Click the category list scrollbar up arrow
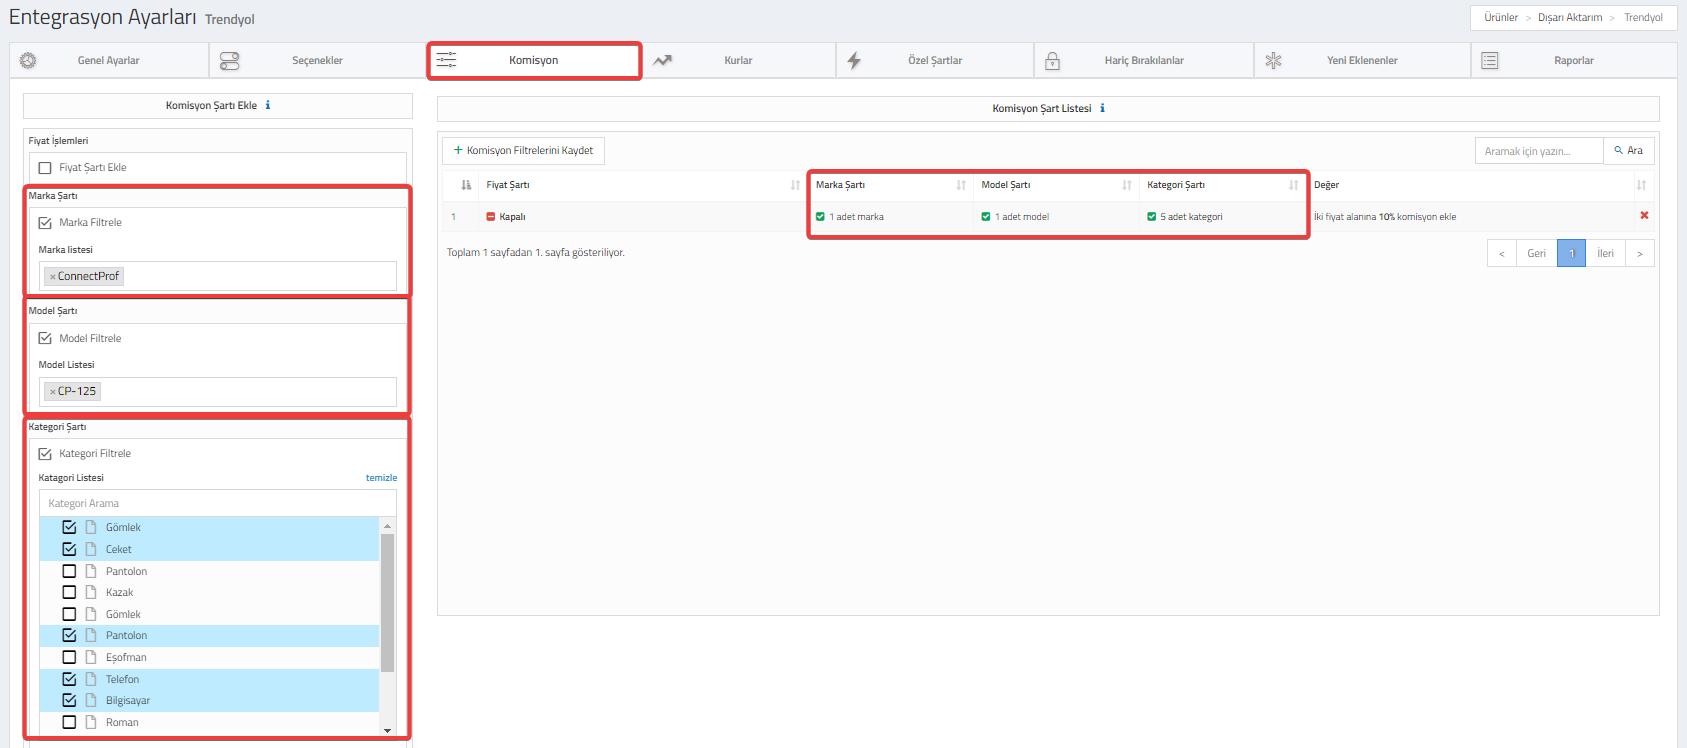1687x748 pixels. tap(388, 525)
